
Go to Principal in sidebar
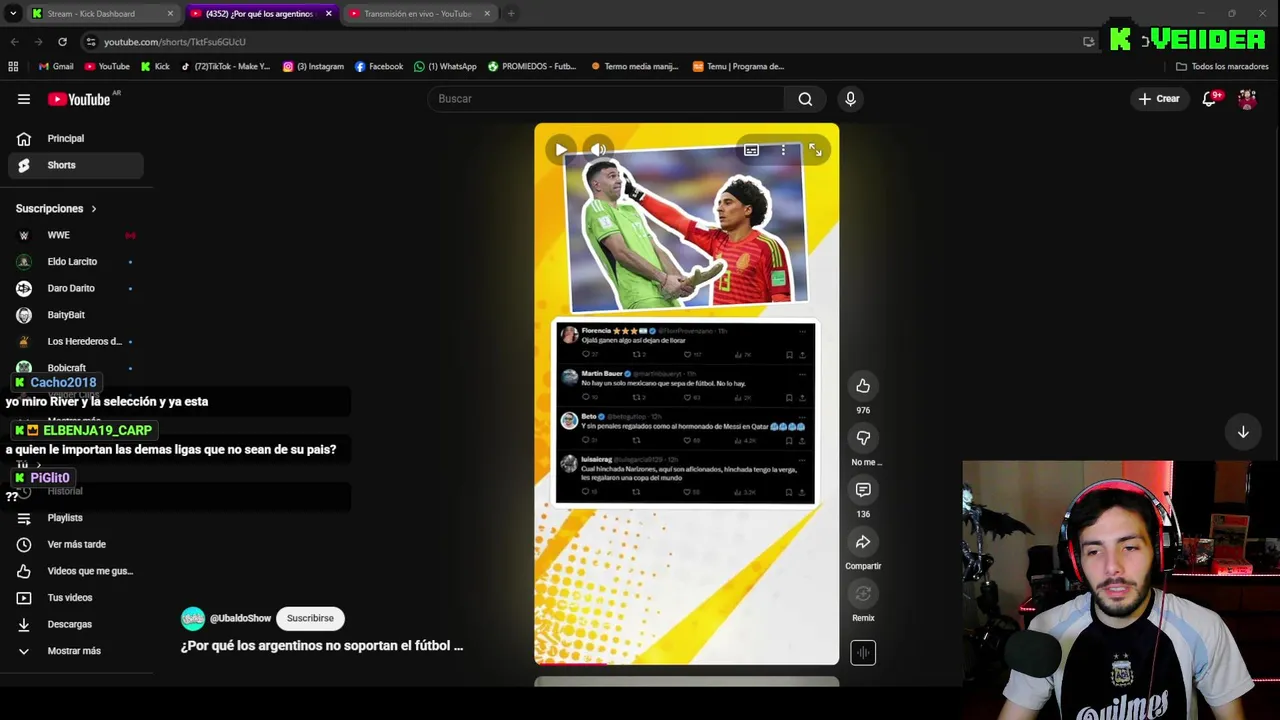pos(76,139)
